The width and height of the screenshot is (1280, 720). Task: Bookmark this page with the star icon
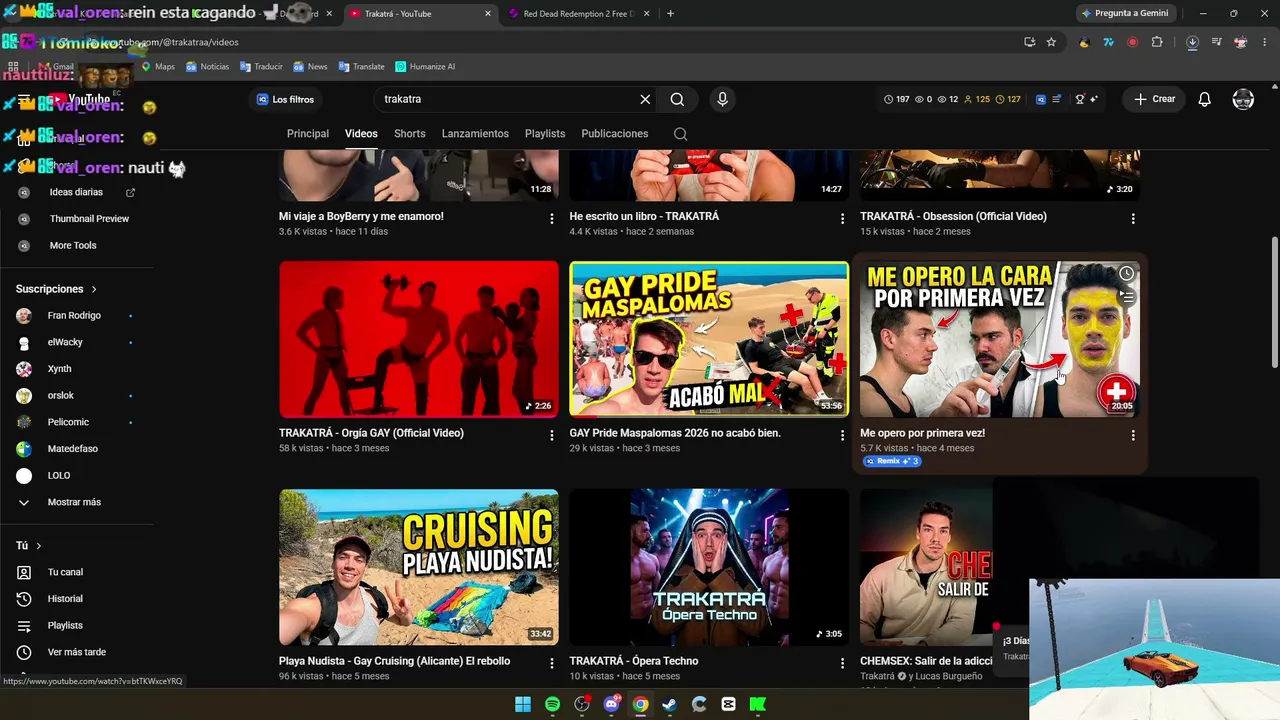click(x=1051, y=42)
